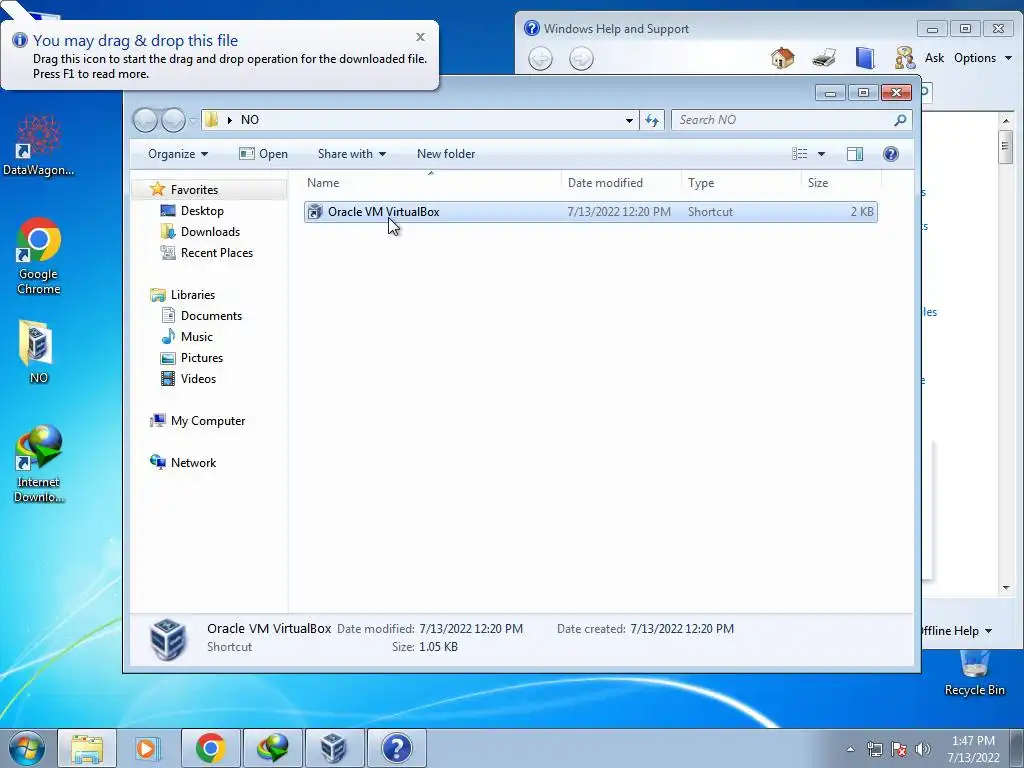Sort by the Date modified column header
Screen dimensions: 1024x768
(621, 183)
